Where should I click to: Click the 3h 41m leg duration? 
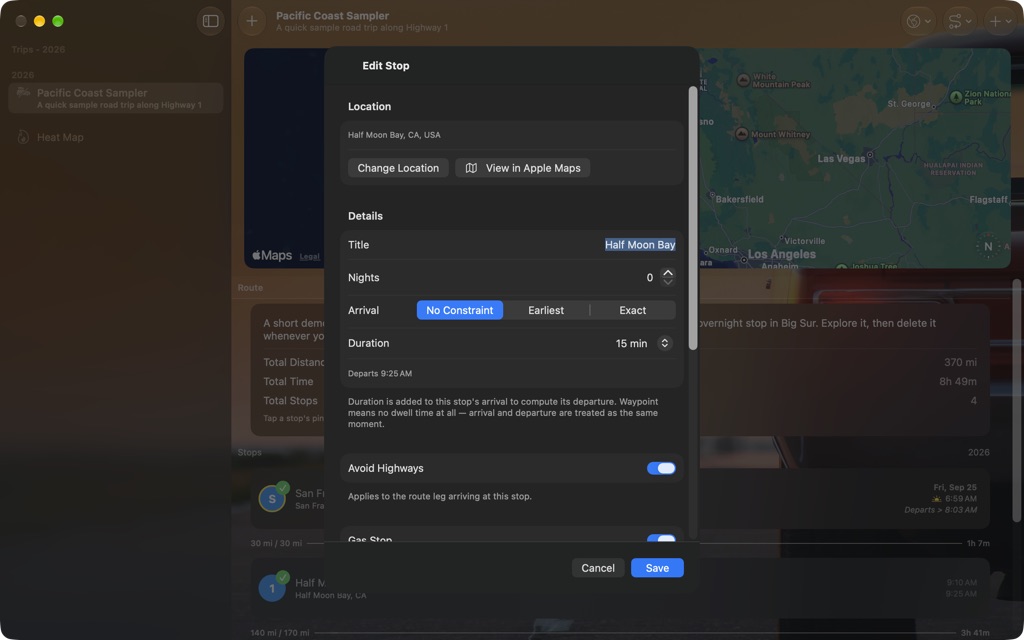(x=976, y=633)
